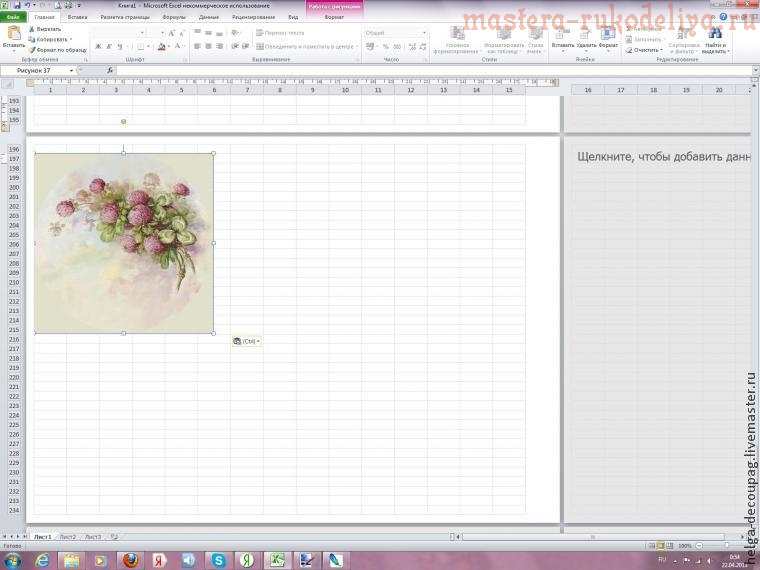760x570 pixels.
Task: Open Skype from the Windows taskbar
Action: (218, 560)
